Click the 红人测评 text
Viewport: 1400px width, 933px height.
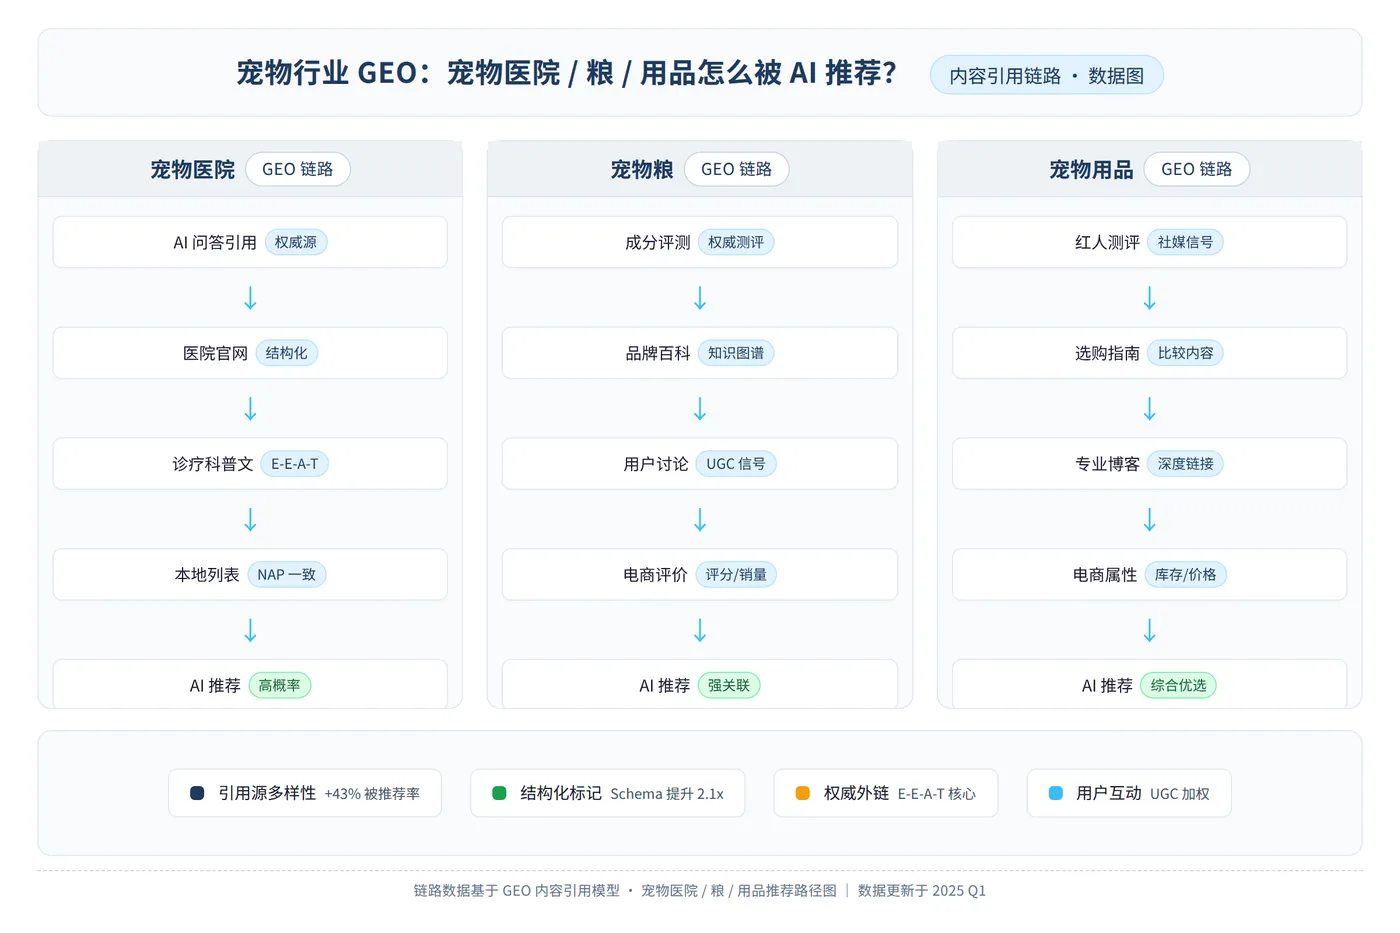tap(1107, 242)
